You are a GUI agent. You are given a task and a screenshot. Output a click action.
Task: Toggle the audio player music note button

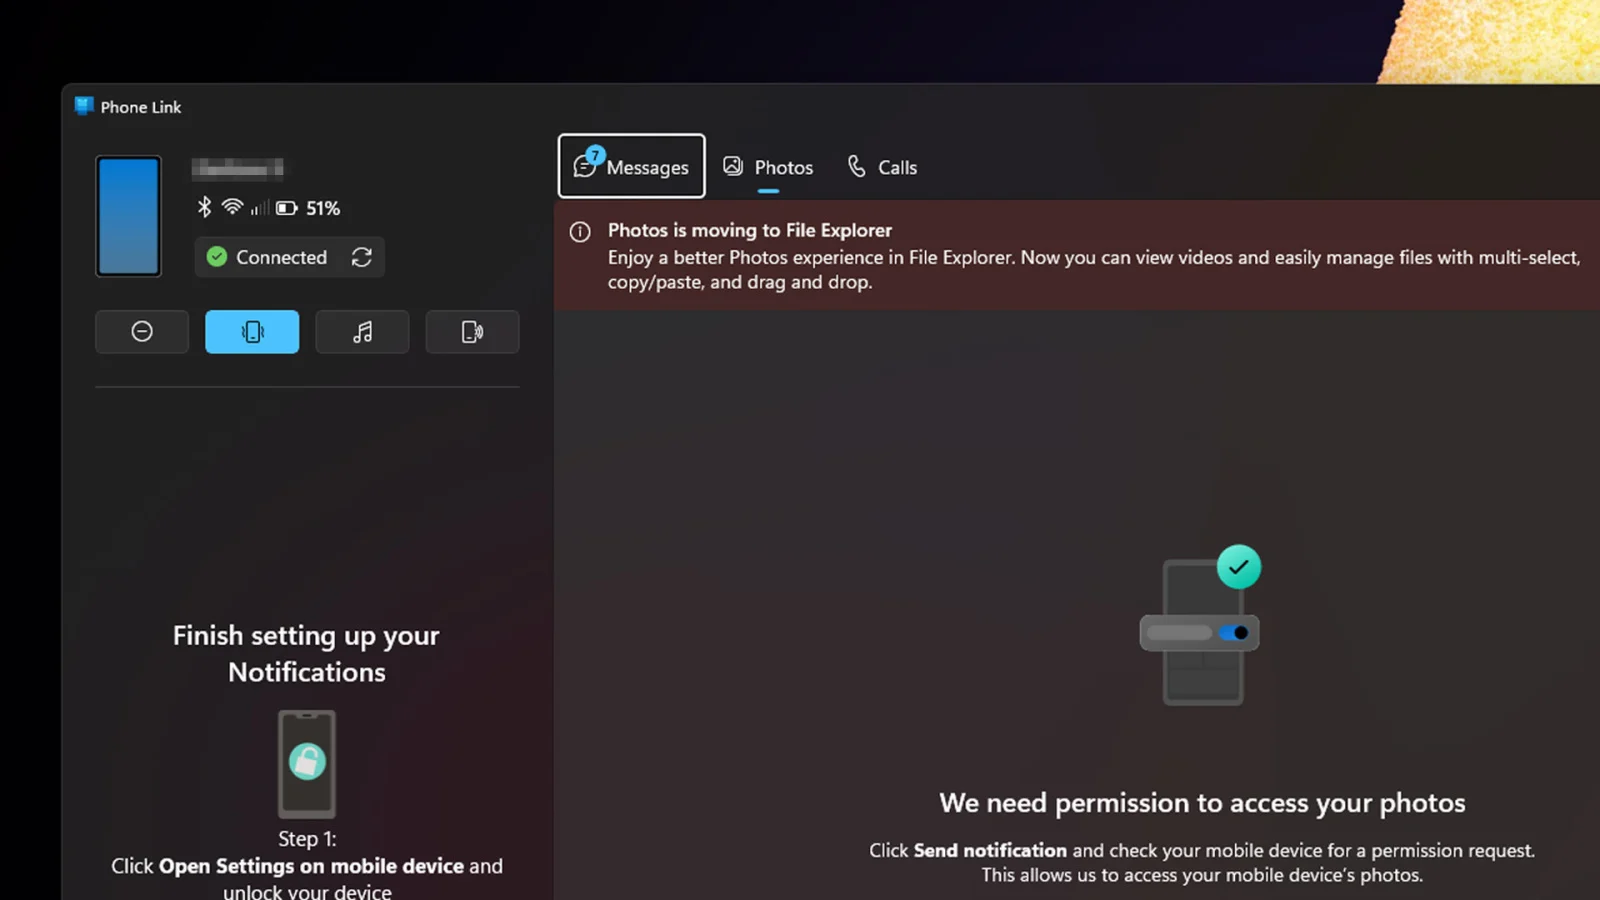click(x=362, y=332)
